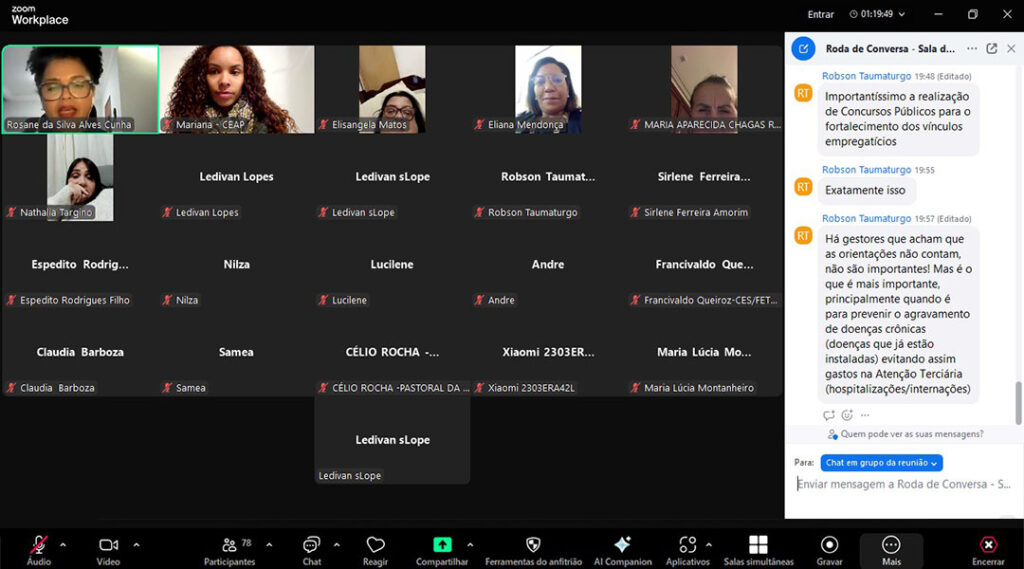Viewport: 1024px width, 569px height.
Task: Open the Entrar option in title bar
Action: coord(820,14)
